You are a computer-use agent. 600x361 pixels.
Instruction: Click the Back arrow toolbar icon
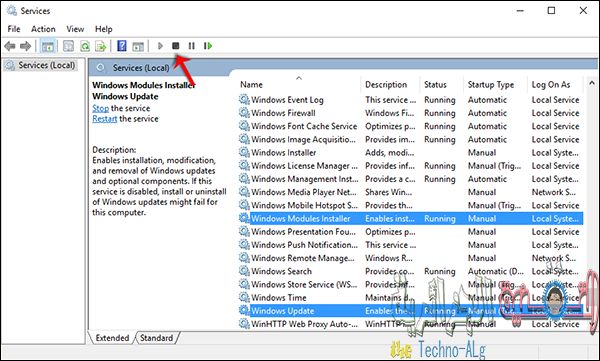(10, 46)
